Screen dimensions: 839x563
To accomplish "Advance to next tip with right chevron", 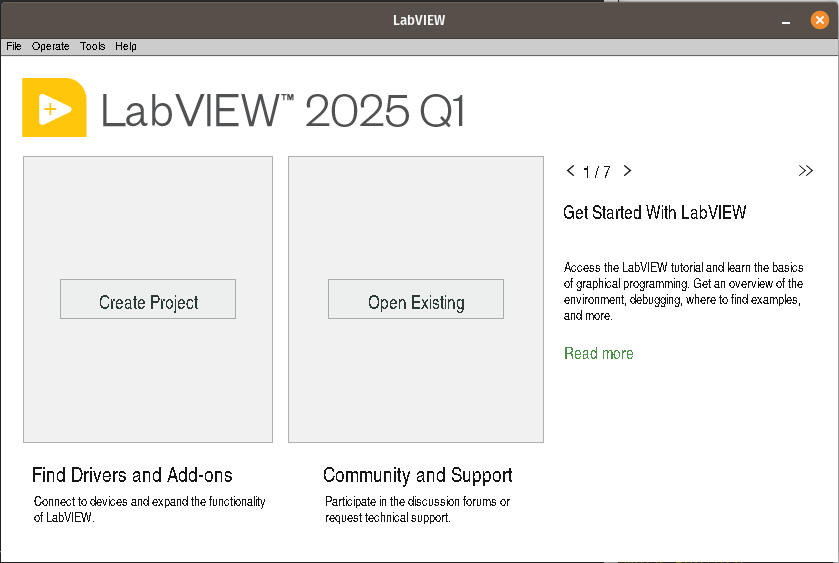I will 627,171.
